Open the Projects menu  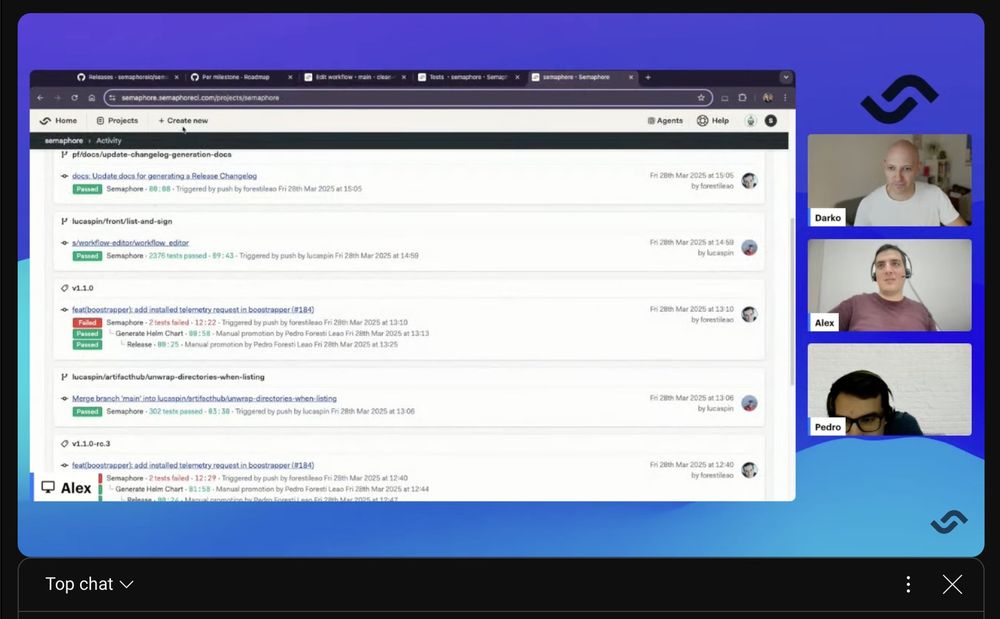click(x=117, y=120)
